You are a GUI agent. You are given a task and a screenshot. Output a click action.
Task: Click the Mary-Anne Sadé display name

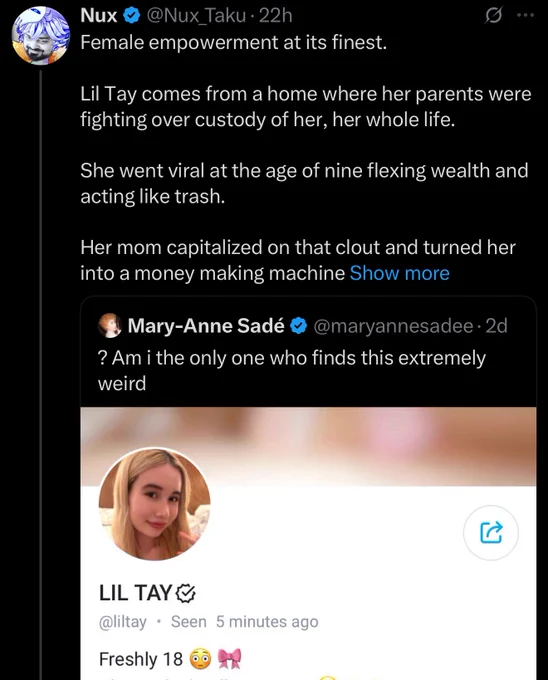point(206,326)
